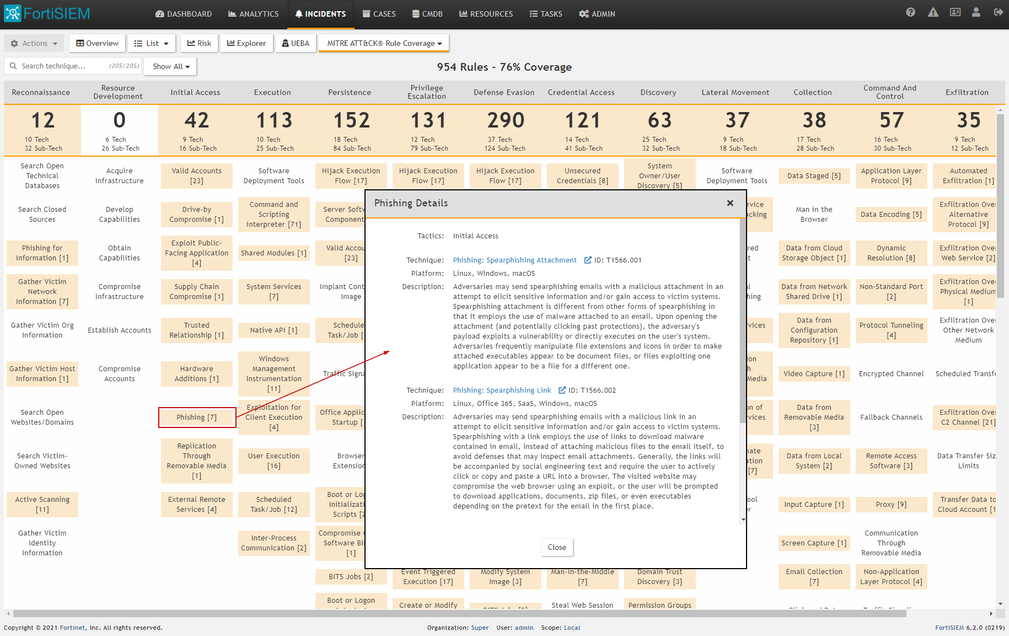Select Proxy [9] technique
The height and width of the screenshot is (636, 1009).
891,504
